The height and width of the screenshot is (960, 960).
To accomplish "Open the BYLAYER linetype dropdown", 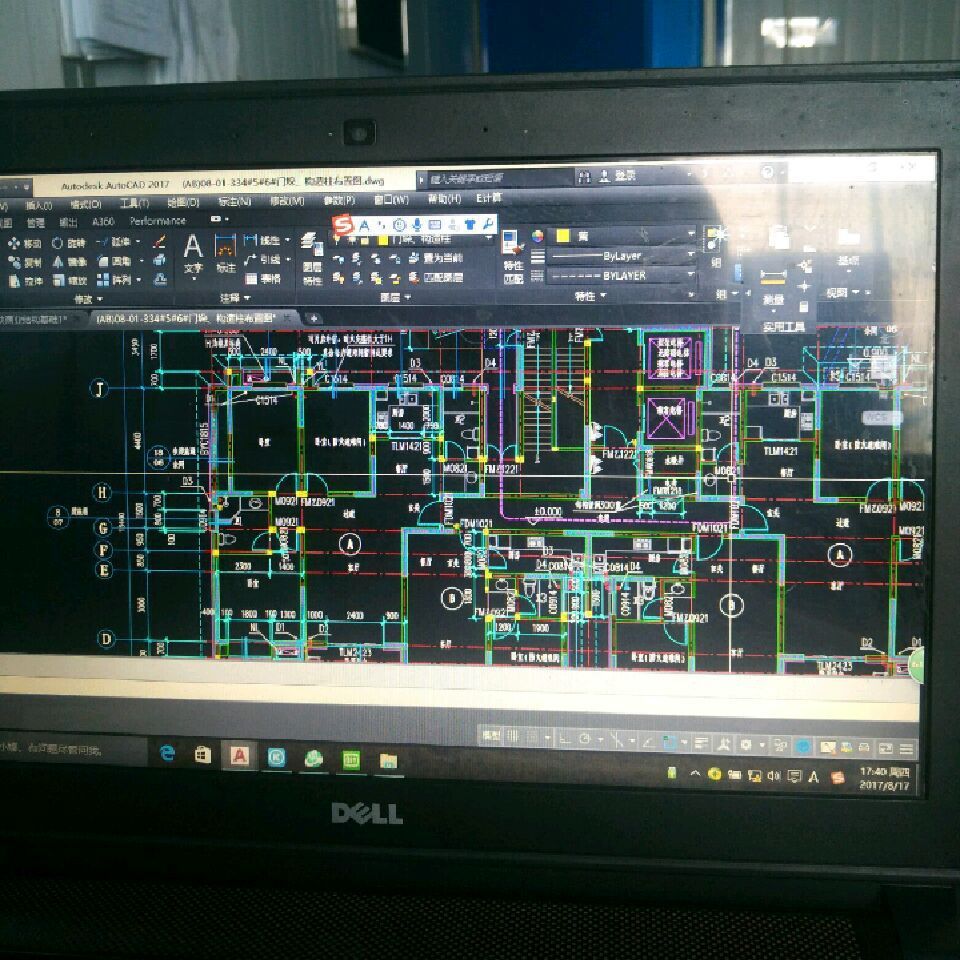I will pos(621,276).
